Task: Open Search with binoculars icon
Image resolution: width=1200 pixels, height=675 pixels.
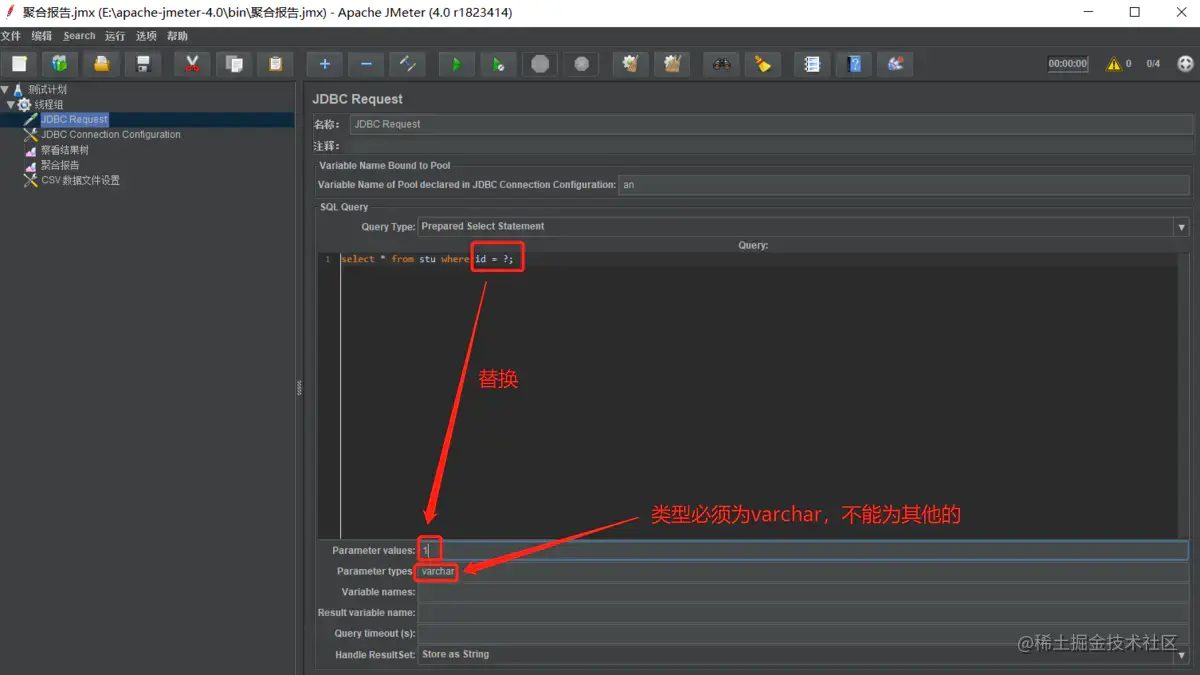Action: 721,64
